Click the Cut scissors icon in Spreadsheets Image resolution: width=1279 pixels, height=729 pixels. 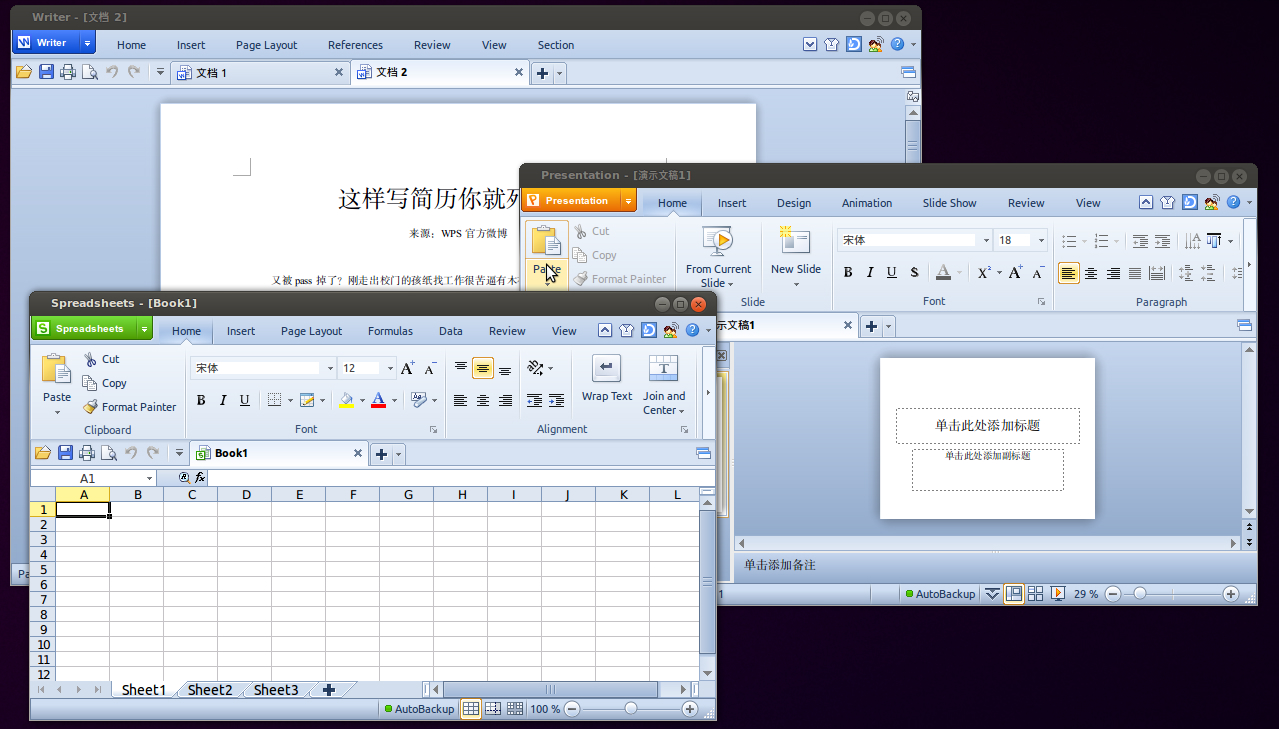click(90, 359)
